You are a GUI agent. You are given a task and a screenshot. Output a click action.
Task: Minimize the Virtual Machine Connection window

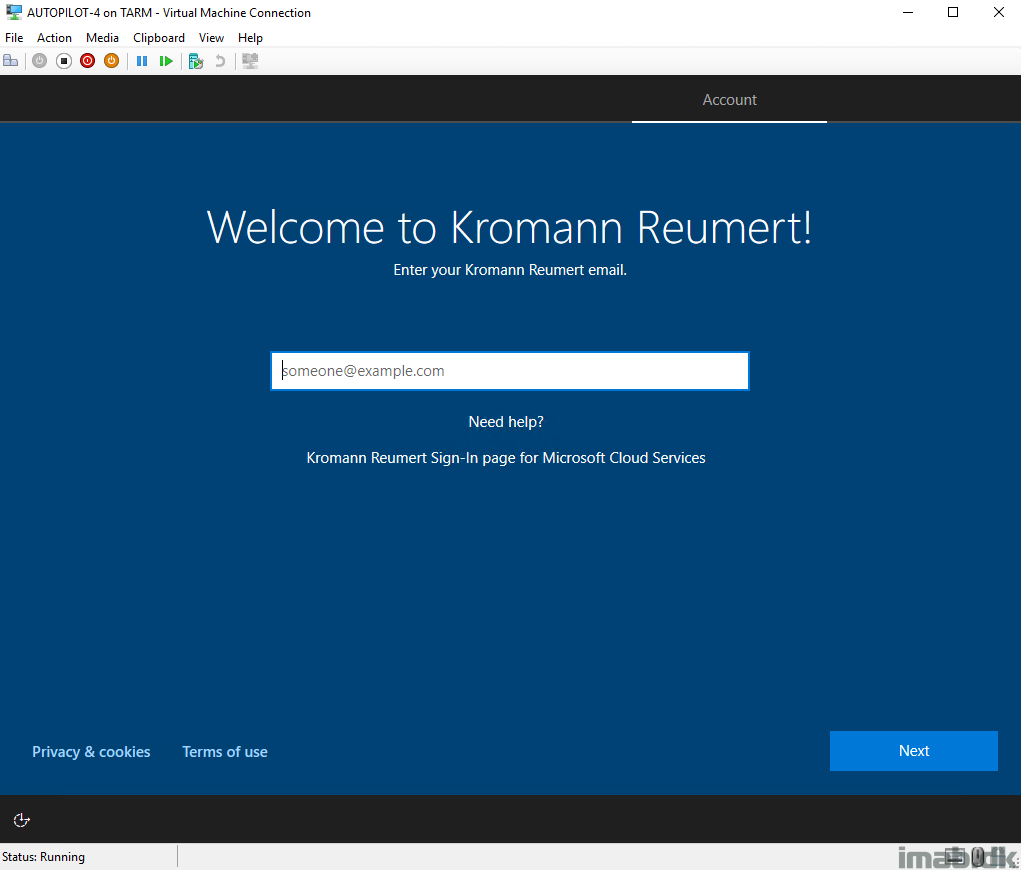click(908, 12)
